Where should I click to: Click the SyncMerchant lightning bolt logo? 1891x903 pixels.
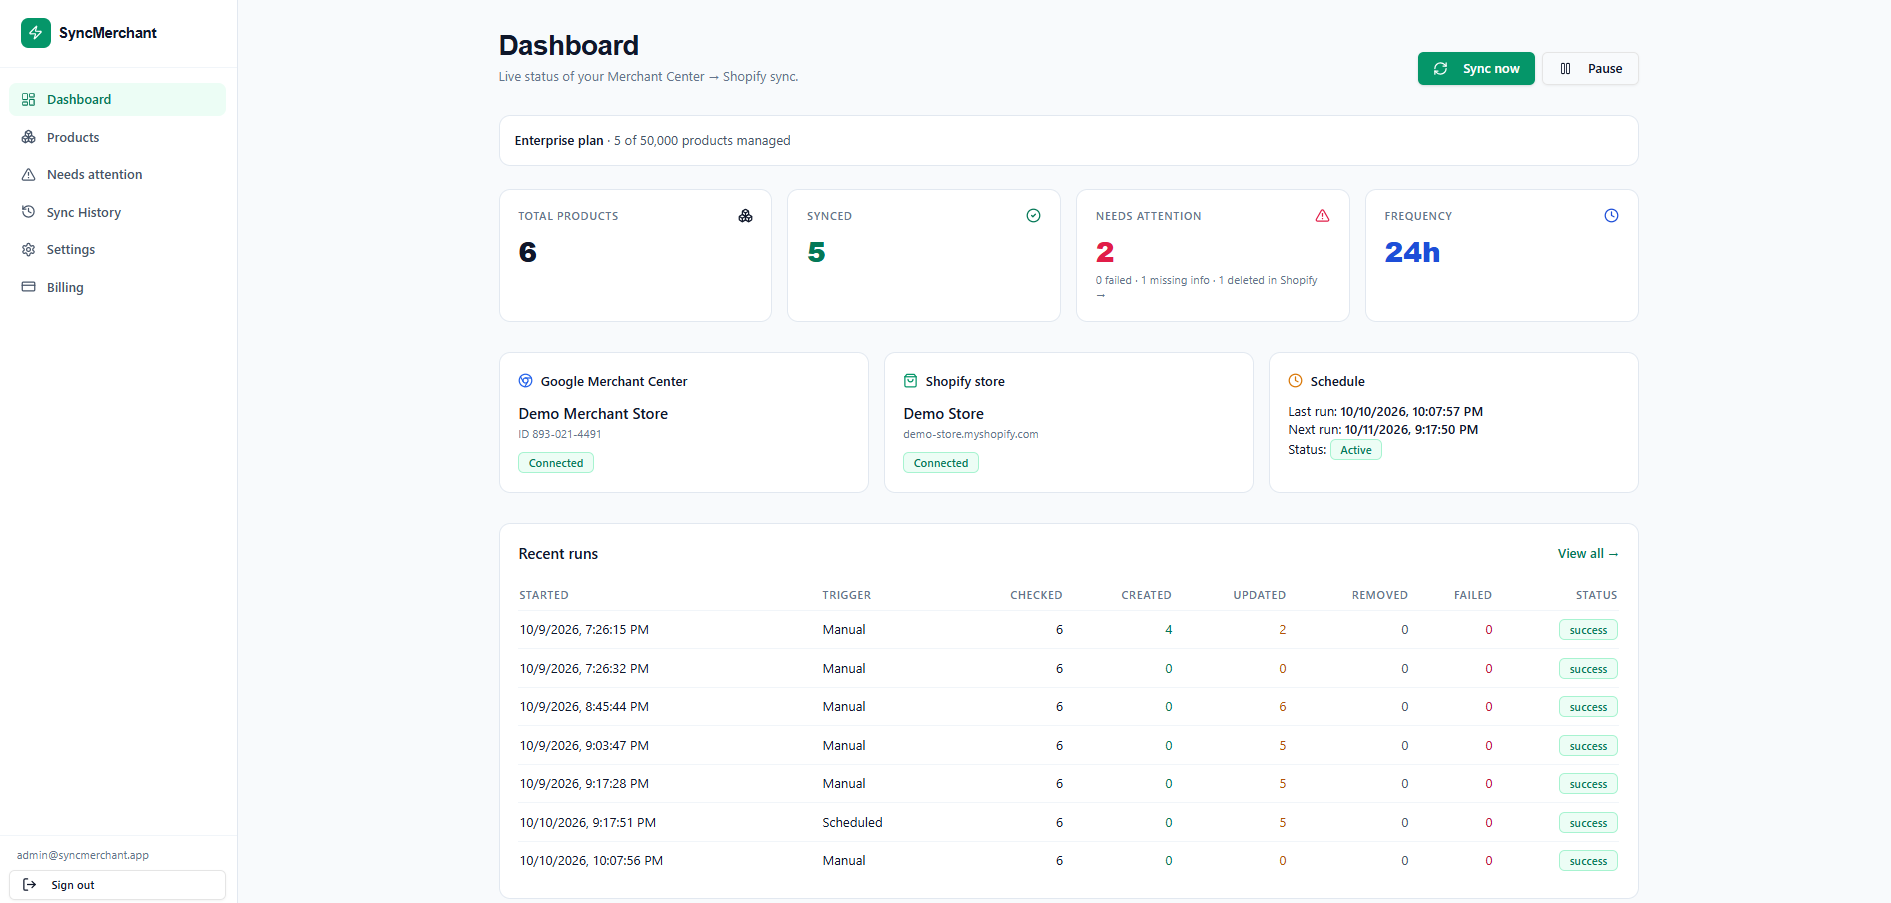coord(36,33)
